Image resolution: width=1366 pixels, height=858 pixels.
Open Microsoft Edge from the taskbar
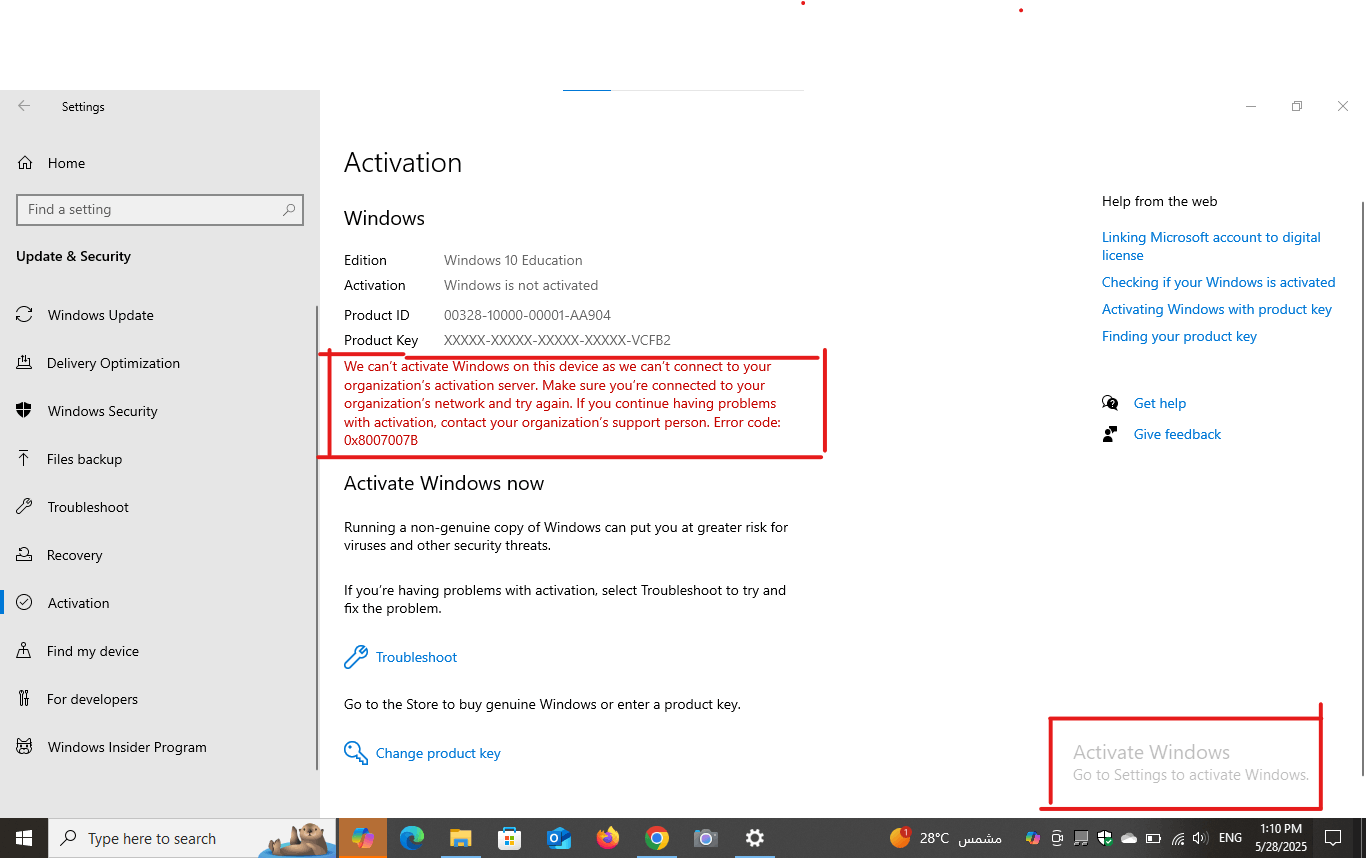[x=412, y=838]
